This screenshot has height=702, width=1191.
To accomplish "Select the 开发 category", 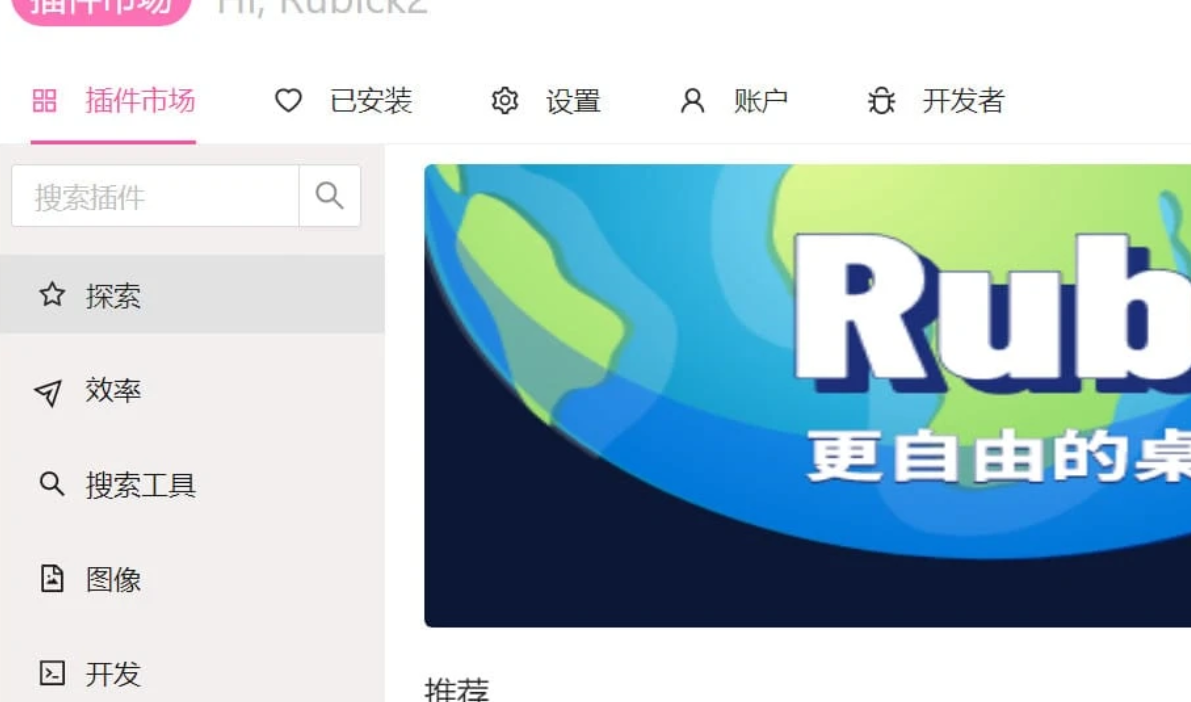I will tap(192, 673).
